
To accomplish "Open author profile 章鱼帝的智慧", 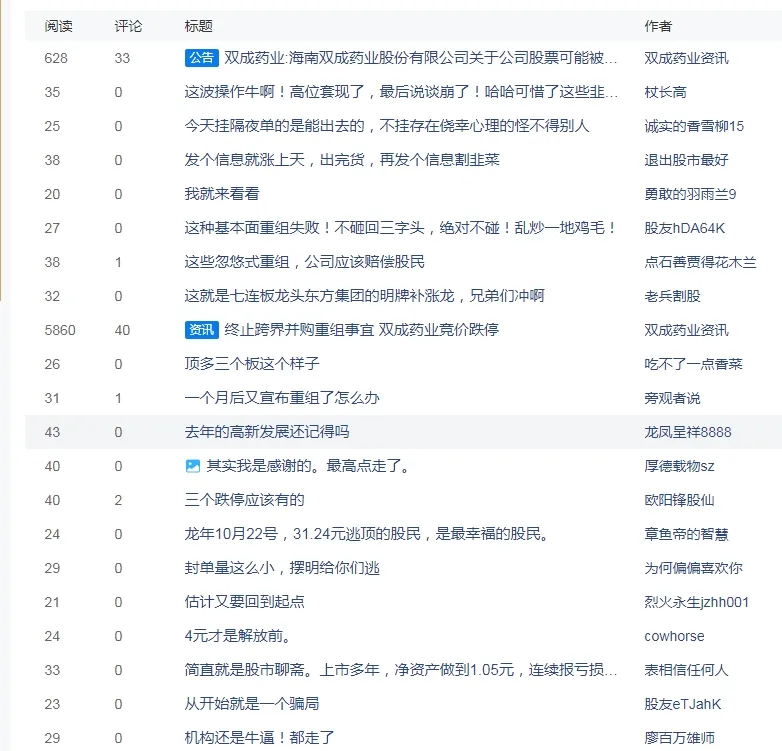I will (686, 534).
